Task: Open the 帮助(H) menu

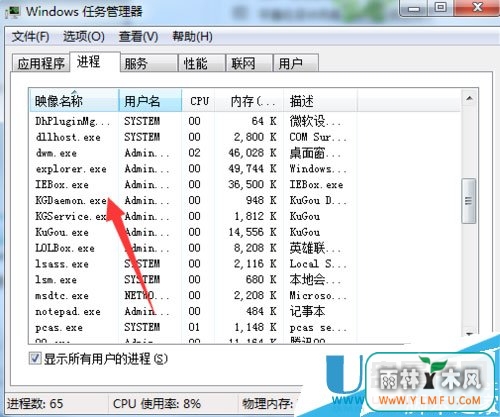Action: (192, 36)
